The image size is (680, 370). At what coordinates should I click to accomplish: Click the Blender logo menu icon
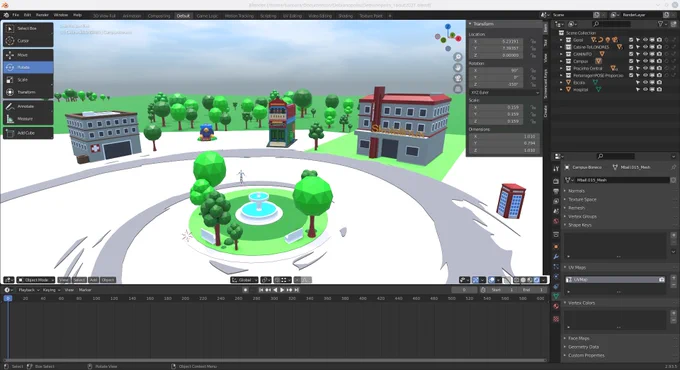(x=6, y=15)
